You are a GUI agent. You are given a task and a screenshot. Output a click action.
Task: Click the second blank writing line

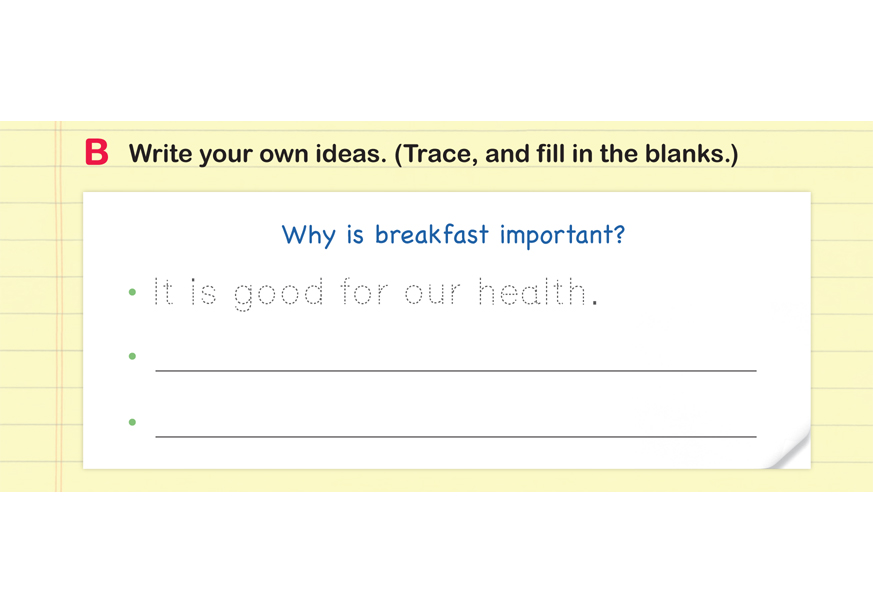point(455,435)
